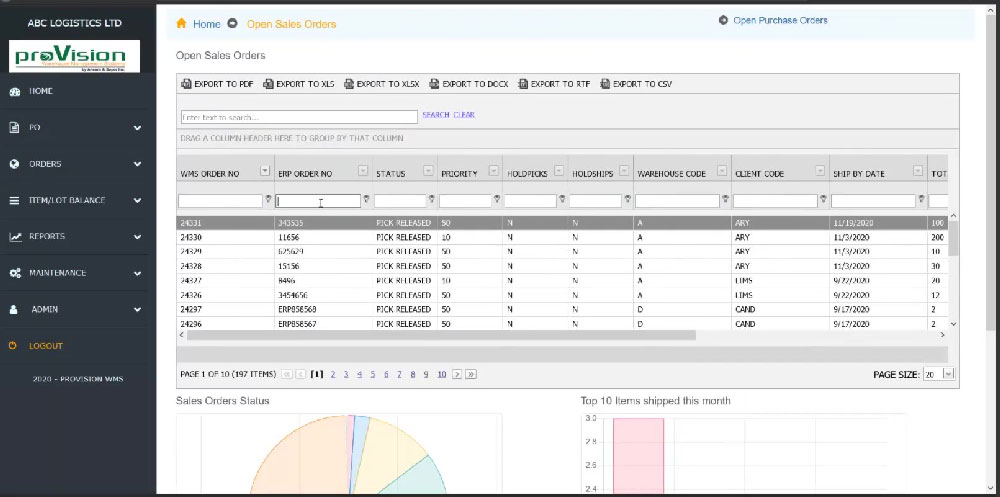1000x497 pixels.
Task: Open the WMS Order No filter-condition icon
Action: pyautogui.click(x=268, y=199)
